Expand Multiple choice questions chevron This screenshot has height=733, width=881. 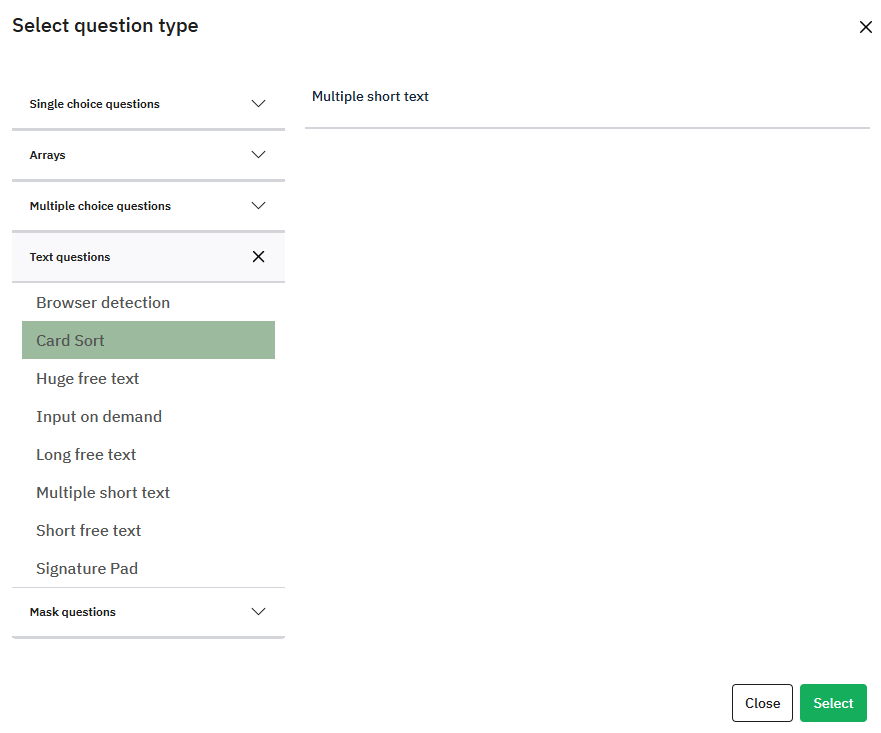pyautogui.click(x=258, y=206)
